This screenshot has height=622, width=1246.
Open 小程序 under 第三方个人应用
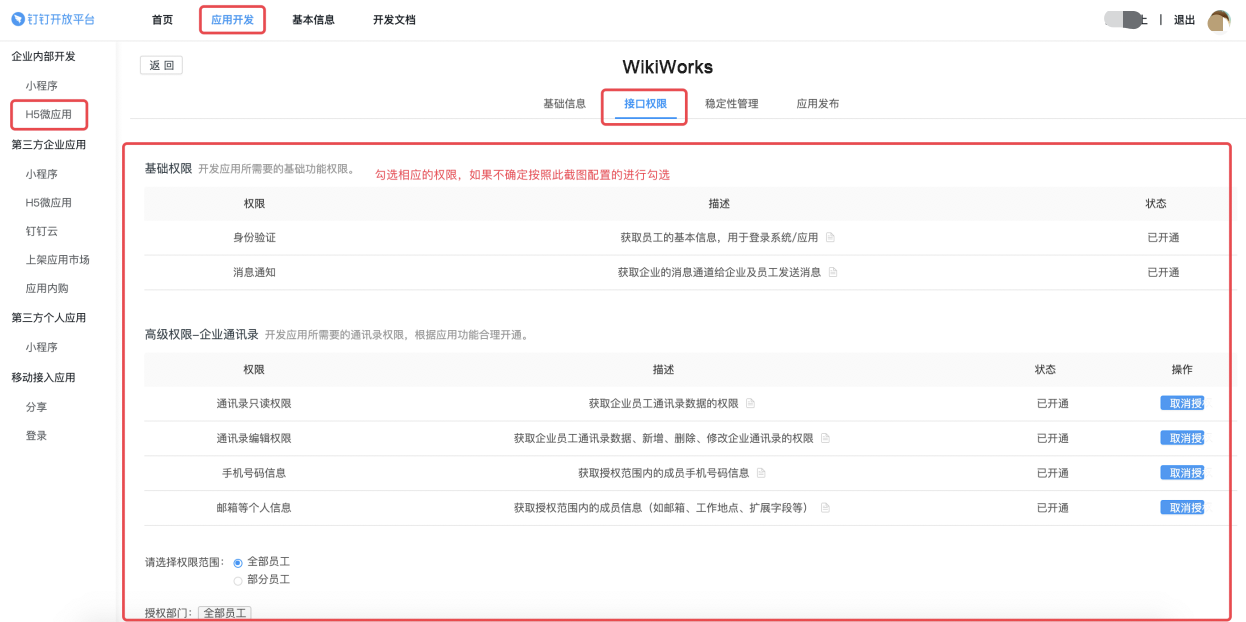pyautogui.click(x=42, y=348)
